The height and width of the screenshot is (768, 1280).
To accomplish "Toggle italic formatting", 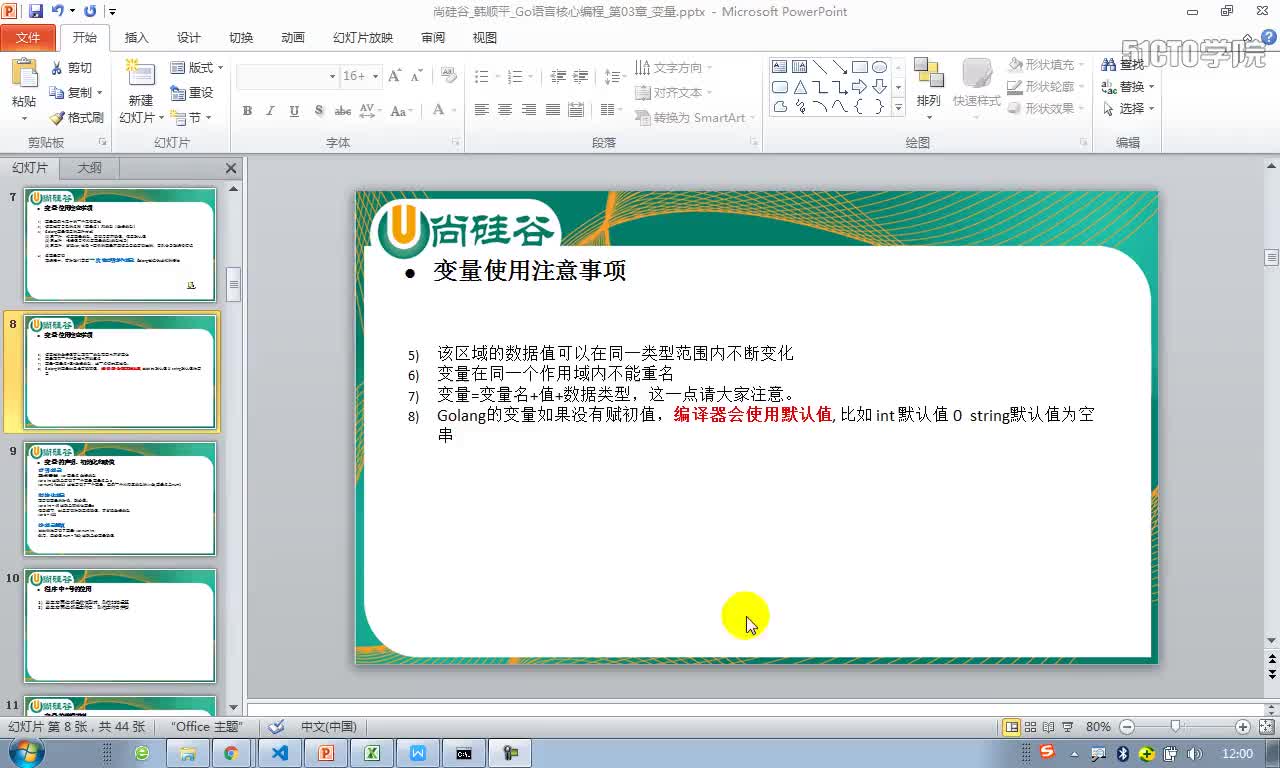I will coord(270,111).
